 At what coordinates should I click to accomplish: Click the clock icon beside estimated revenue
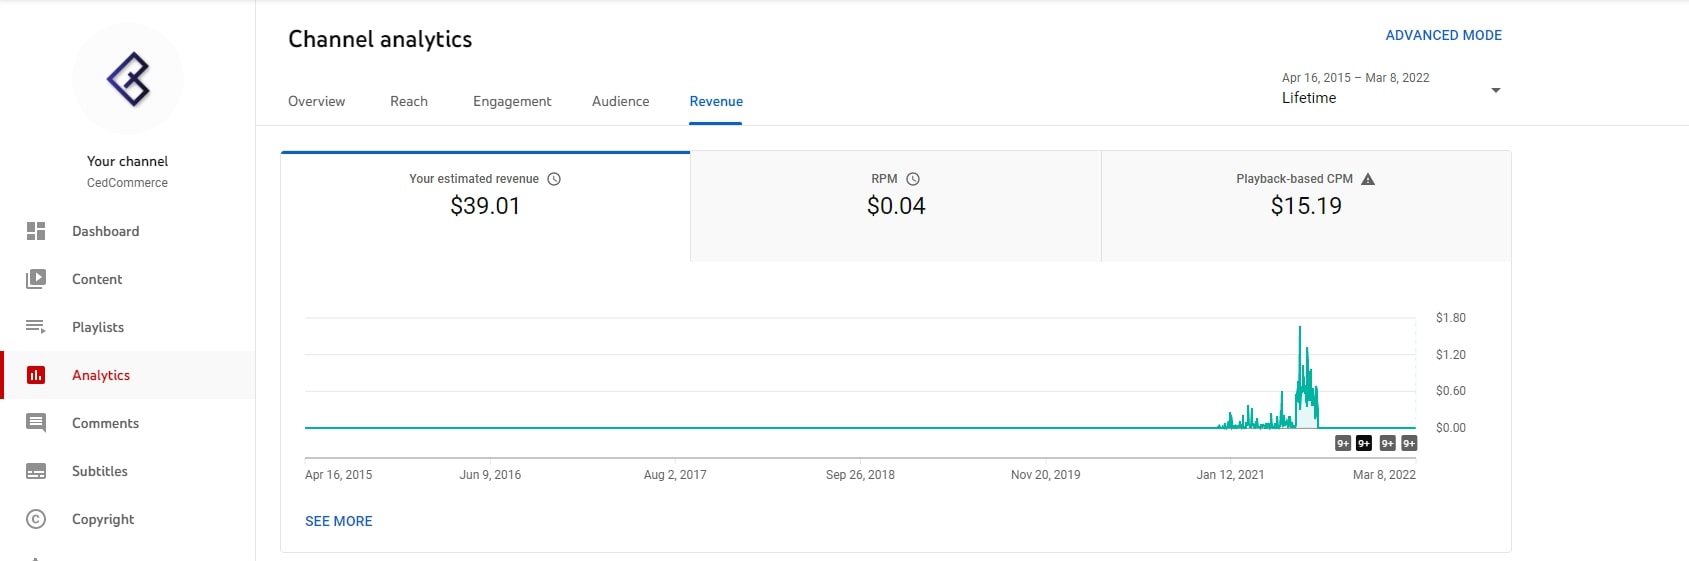tap(554, 179)
